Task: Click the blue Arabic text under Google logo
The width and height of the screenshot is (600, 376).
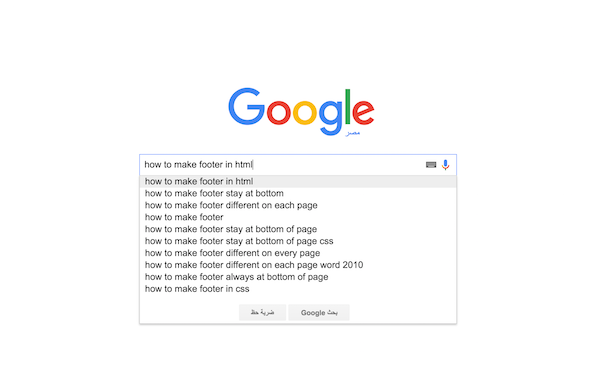Action: click(353, 133)
